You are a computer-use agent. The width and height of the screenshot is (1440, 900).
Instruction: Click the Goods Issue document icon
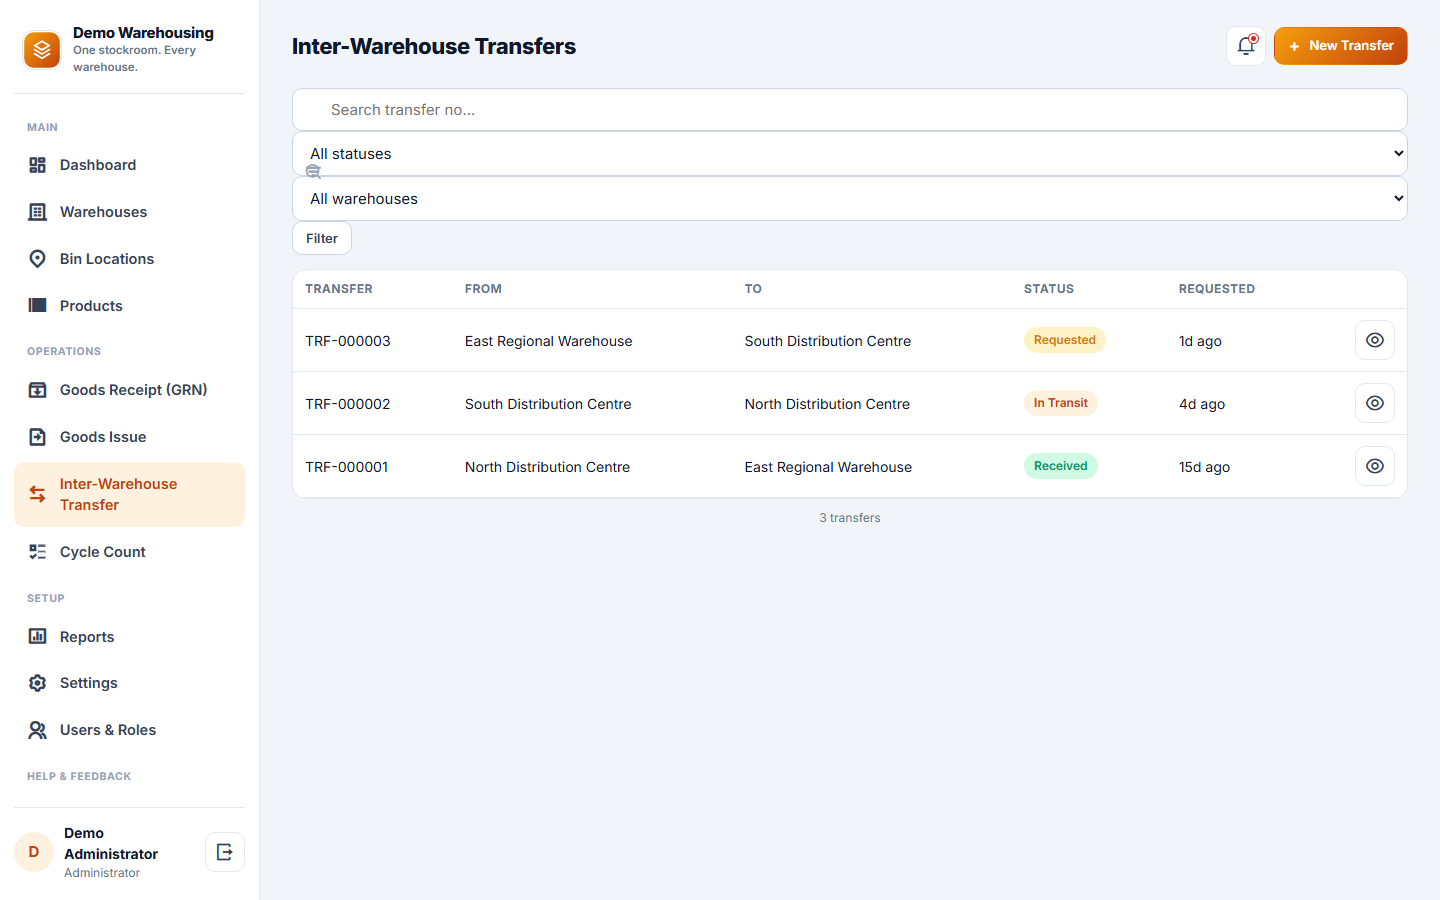37,437
